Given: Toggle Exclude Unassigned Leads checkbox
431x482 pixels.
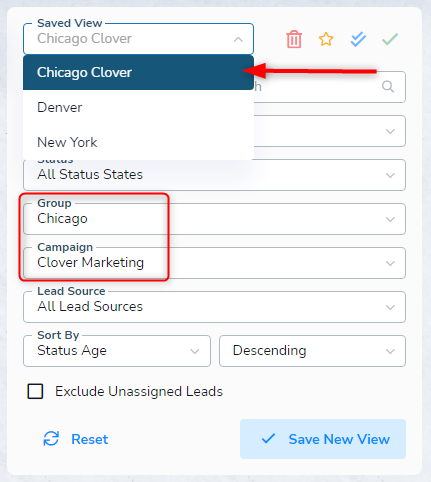Looking at the screenshot, I should click(35, 391).
